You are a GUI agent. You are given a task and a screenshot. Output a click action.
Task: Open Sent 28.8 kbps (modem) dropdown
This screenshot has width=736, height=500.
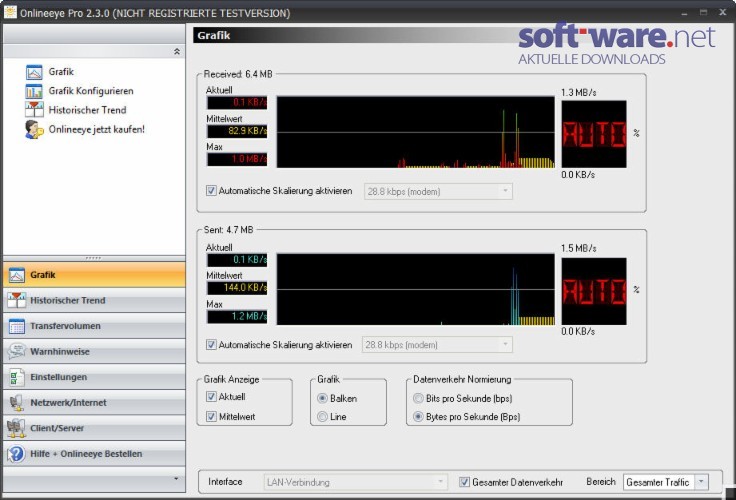(437, 345)
